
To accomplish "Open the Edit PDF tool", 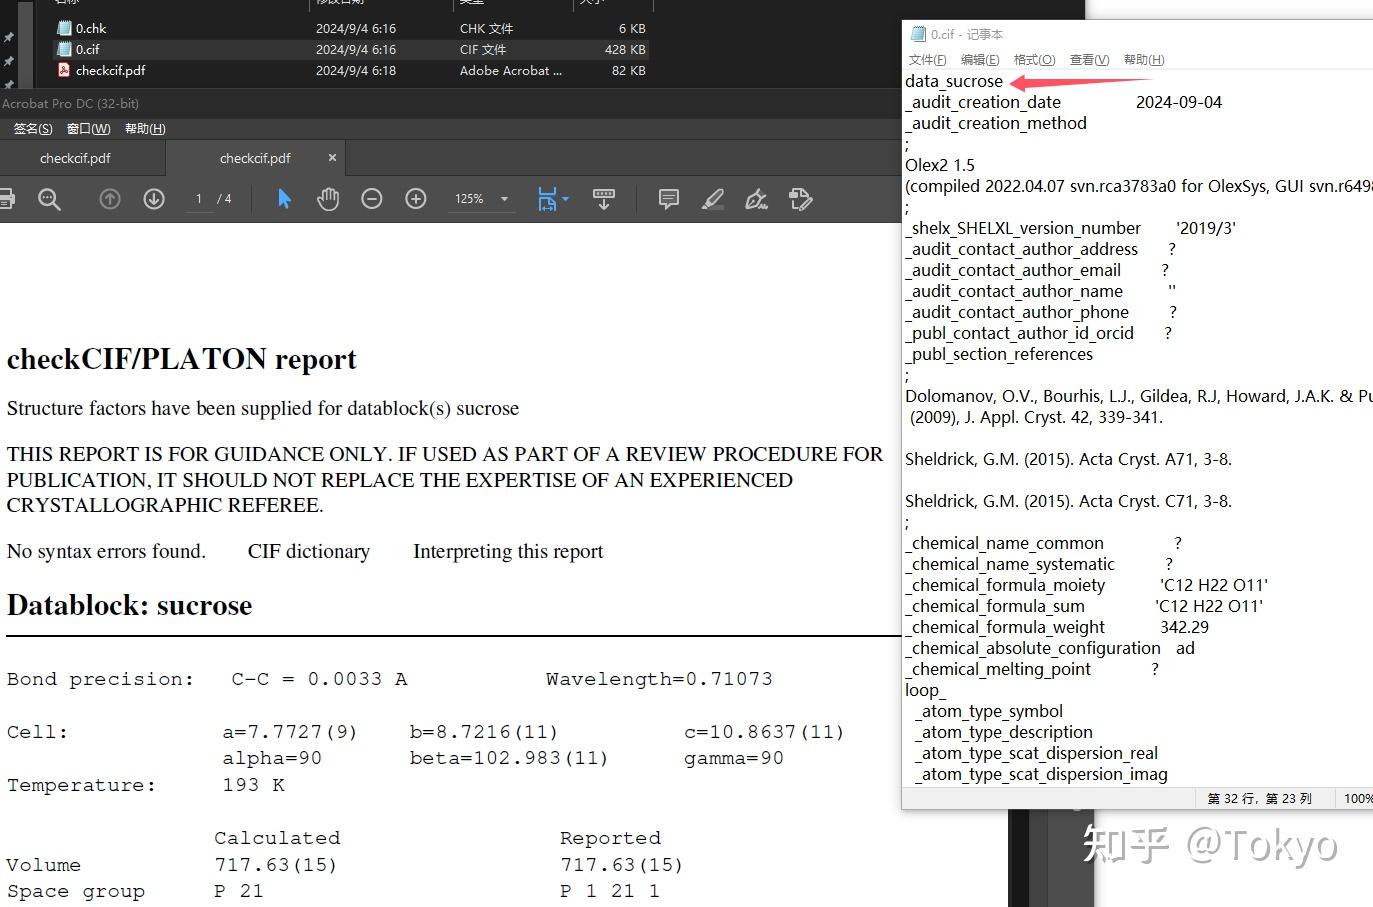I will (800, 199).
